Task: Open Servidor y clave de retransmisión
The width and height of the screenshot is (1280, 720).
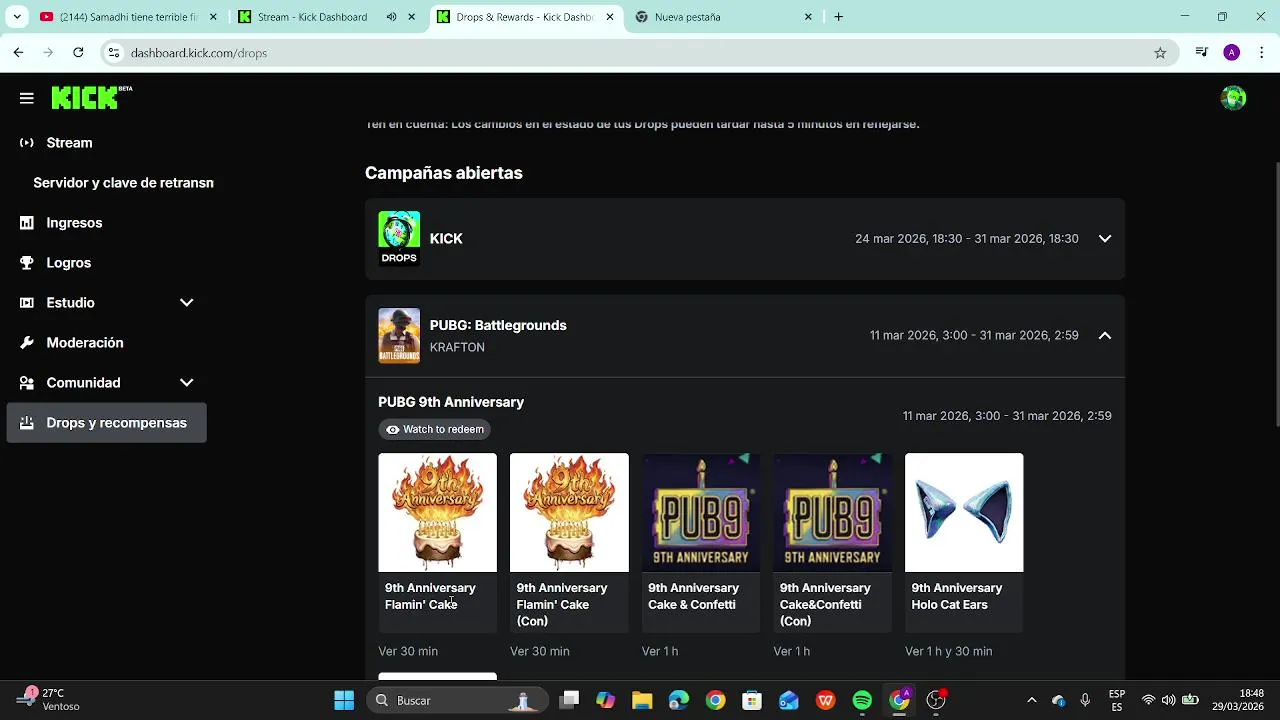Action: [x=123, y=183]
